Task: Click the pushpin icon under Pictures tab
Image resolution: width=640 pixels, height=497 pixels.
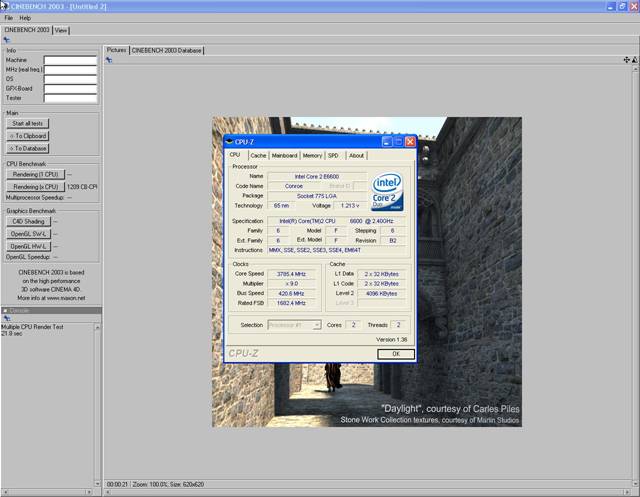Action: click(108, 60)
